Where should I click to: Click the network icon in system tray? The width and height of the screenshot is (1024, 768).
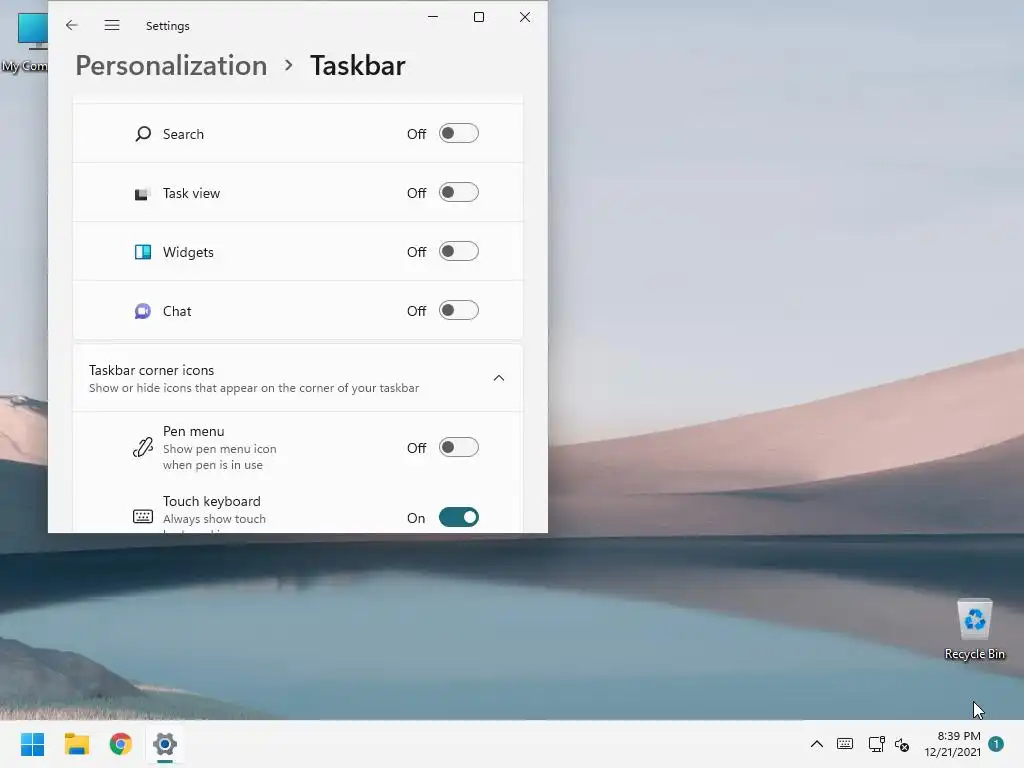coord(876,744)
